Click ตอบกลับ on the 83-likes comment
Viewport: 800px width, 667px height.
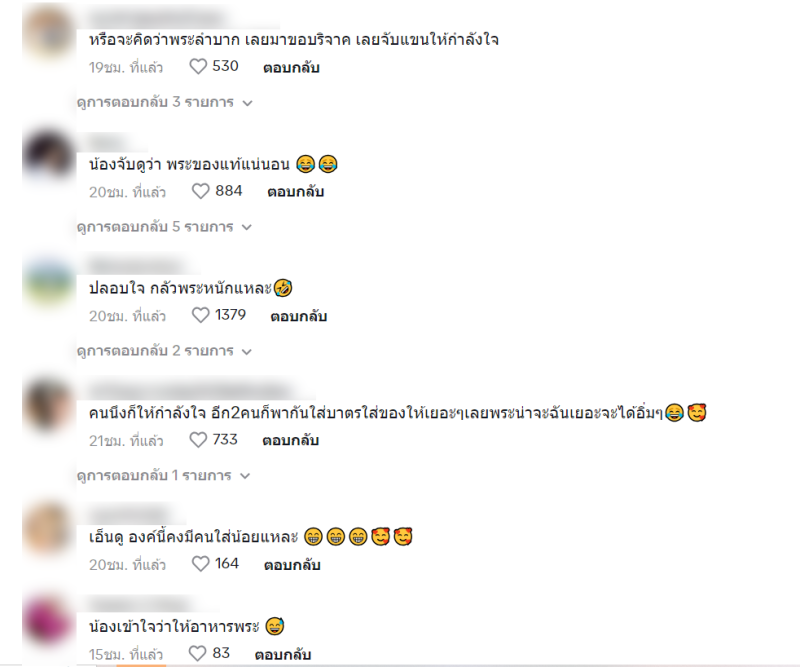(283, 655)
